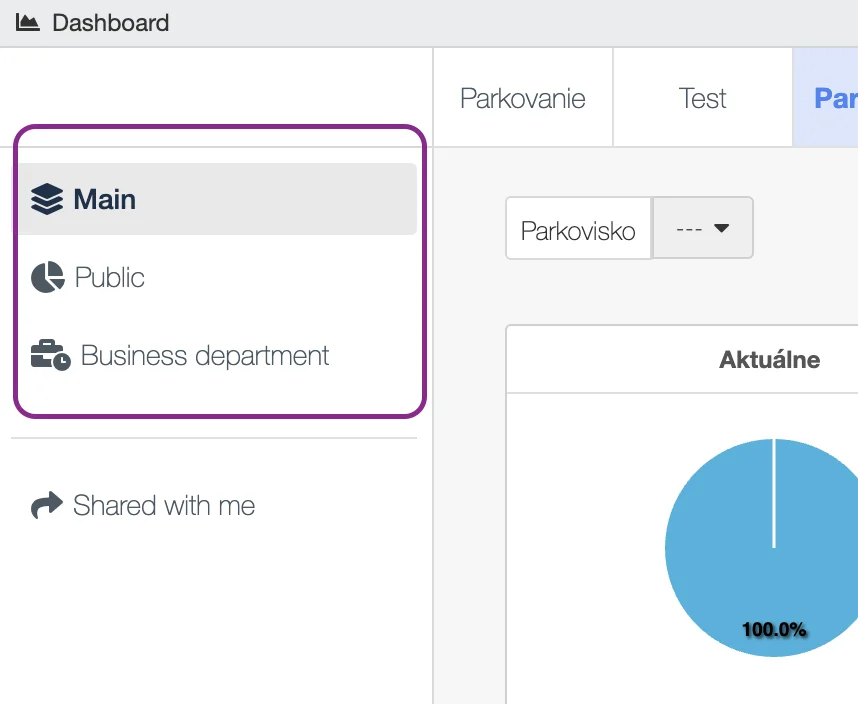Click the Parkovisko dropdown caret arrow

tap(721, 229)
